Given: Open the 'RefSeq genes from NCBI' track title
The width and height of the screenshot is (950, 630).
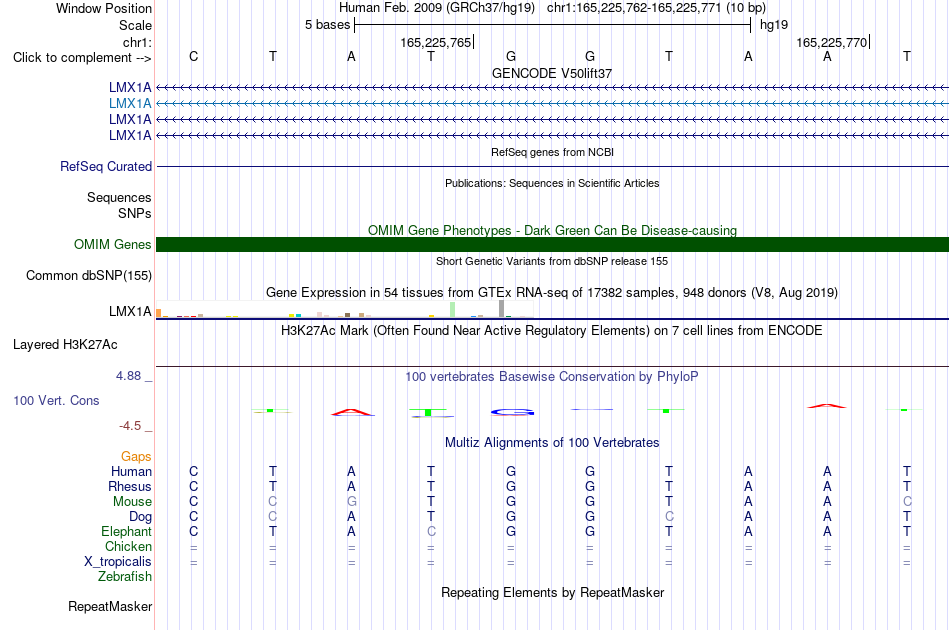Looking at the screenshot, I should [x=552, y=152].
